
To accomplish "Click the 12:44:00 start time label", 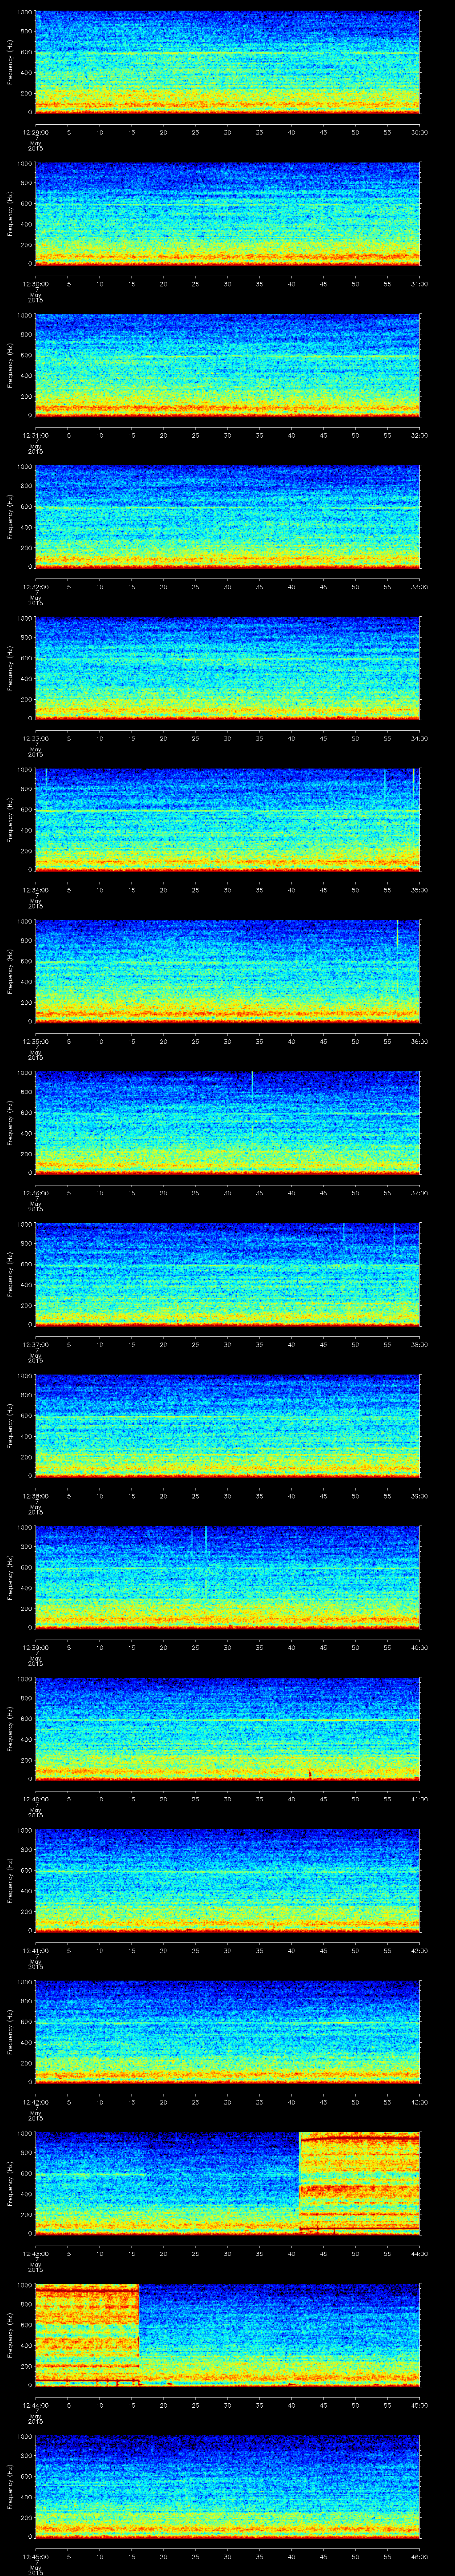I will (35, 2405).
